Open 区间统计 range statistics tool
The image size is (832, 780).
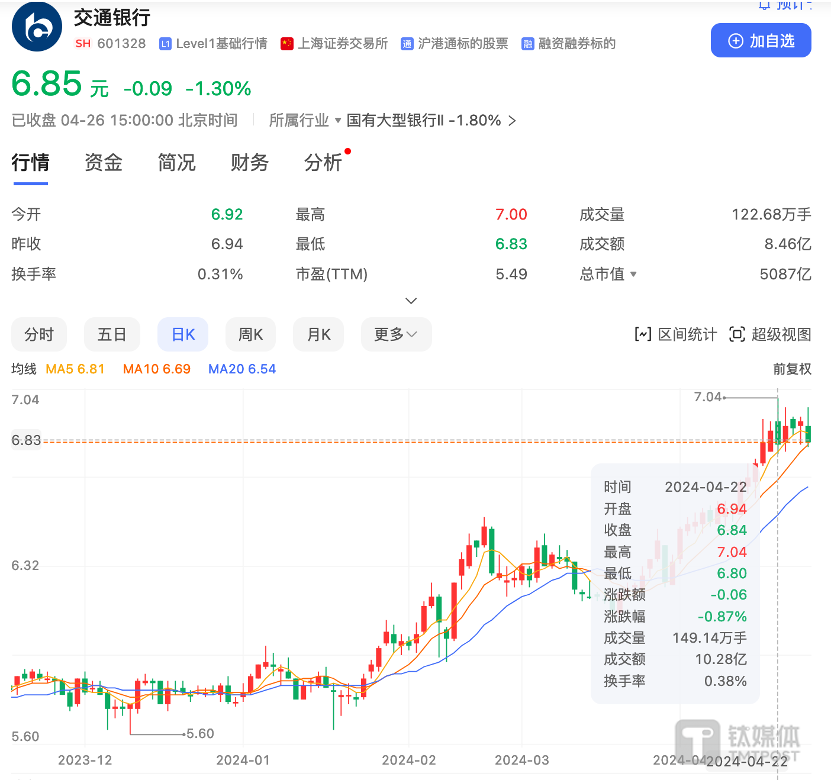pyautogui.click(x=676, y=334)
